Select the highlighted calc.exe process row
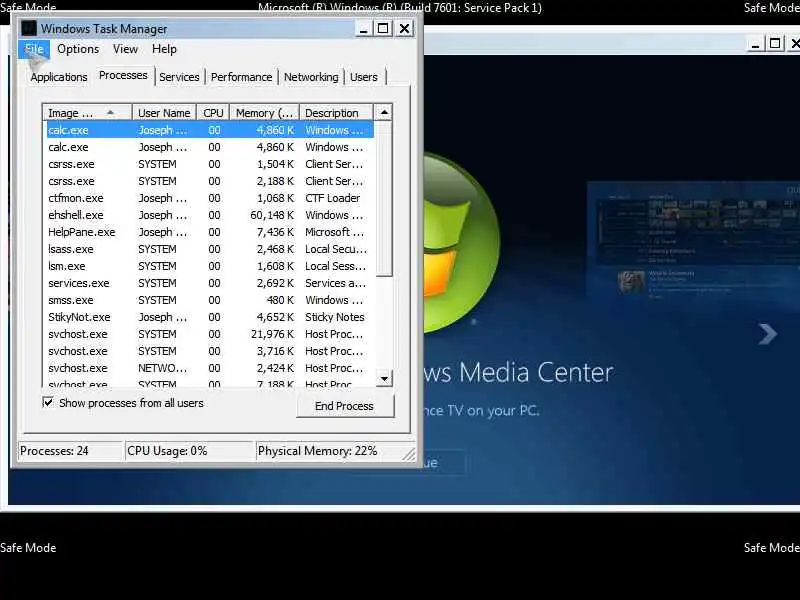This screenshot has height=600, width=800. [210, 130]
